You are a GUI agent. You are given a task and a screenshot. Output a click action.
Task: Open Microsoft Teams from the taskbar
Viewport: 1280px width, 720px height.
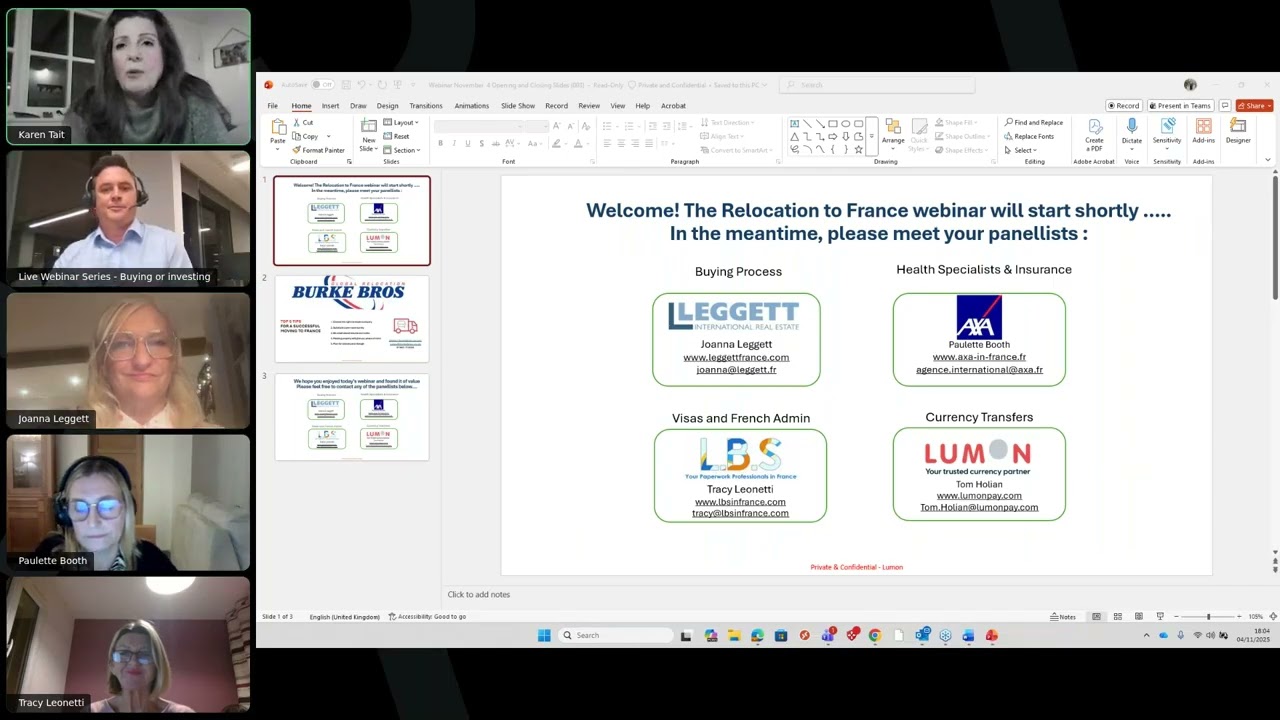(x=828, y=635)
